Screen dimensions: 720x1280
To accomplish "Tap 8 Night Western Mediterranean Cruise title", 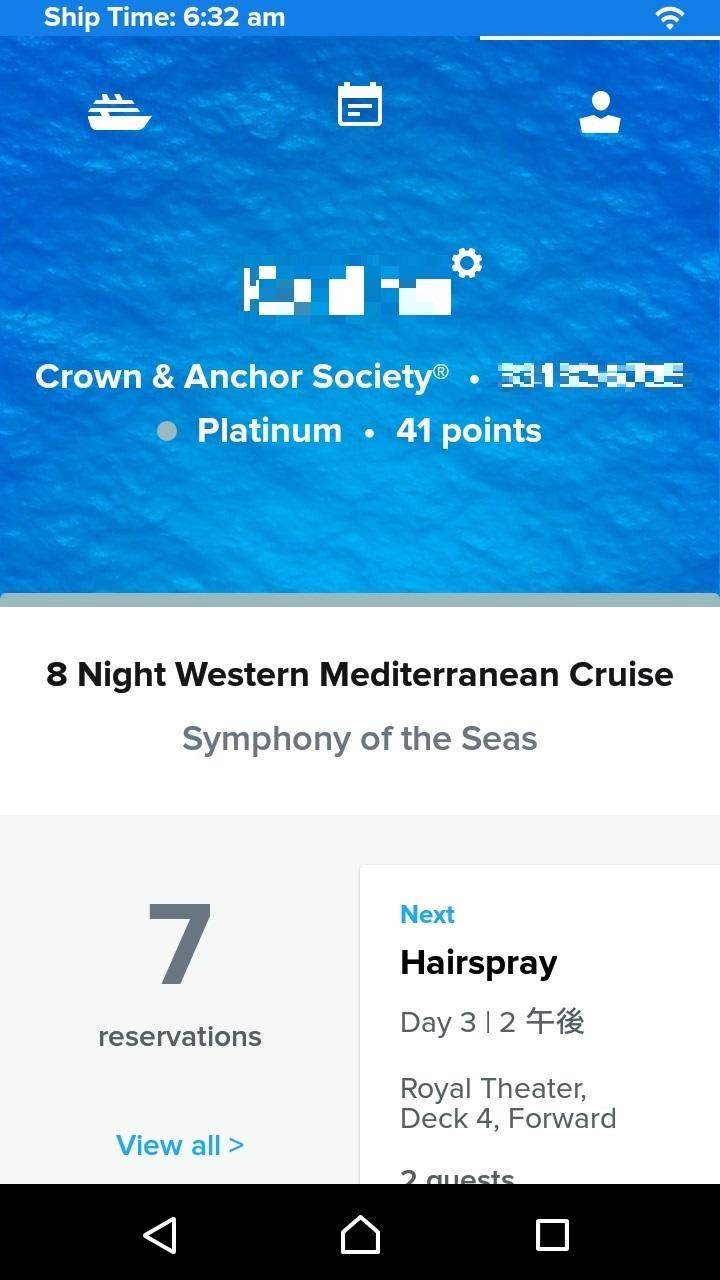I will 360,675.
